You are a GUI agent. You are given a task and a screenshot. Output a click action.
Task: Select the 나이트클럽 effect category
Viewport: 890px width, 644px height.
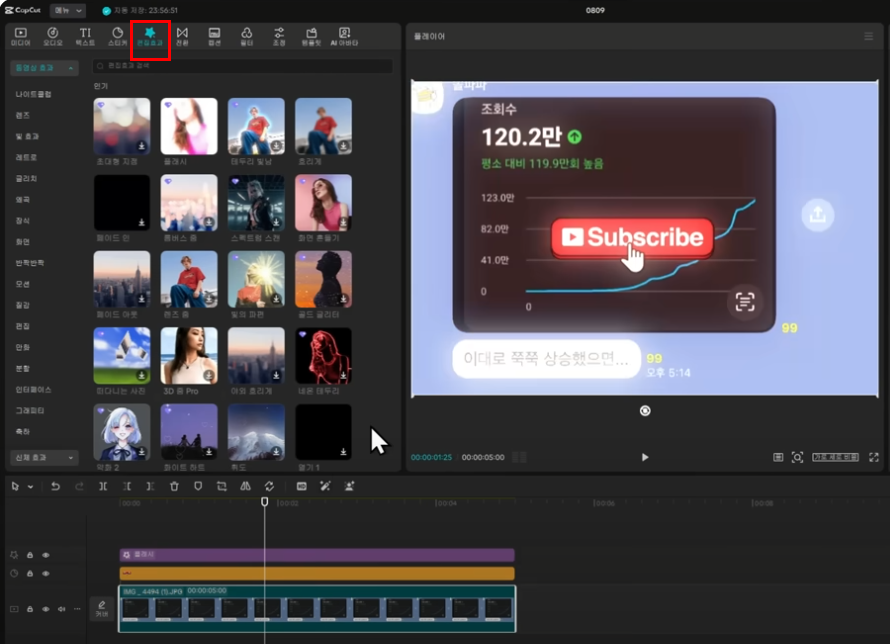(33, 94)
